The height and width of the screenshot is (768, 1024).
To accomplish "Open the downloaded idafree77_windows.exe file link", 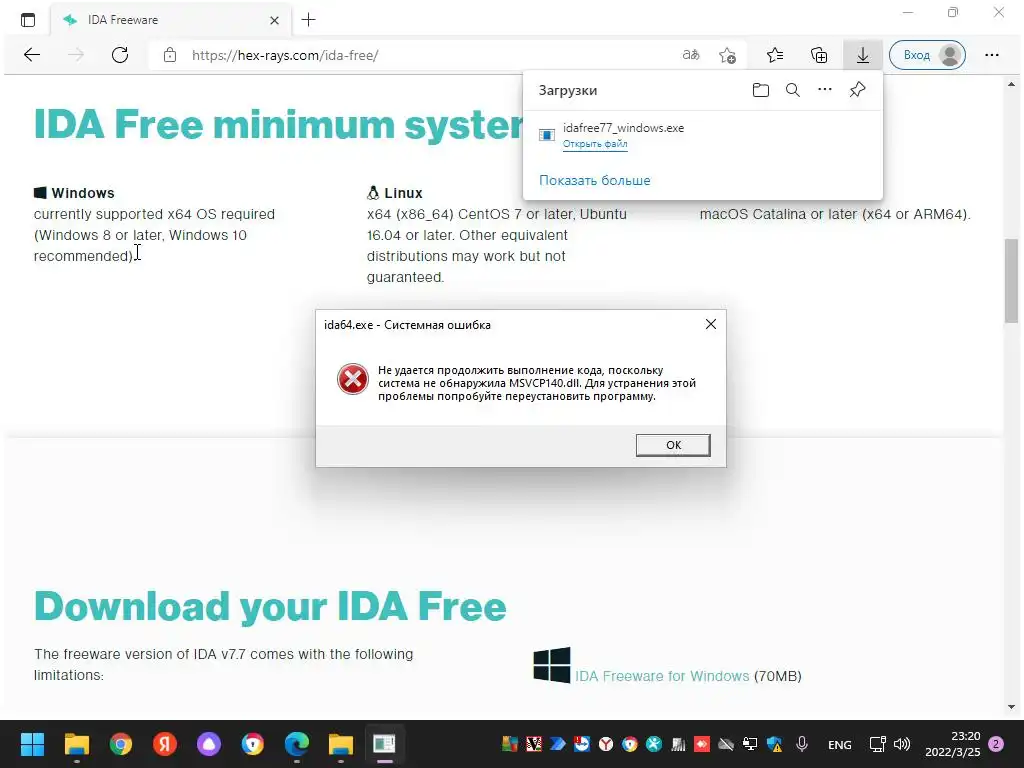I will point(595,144).
